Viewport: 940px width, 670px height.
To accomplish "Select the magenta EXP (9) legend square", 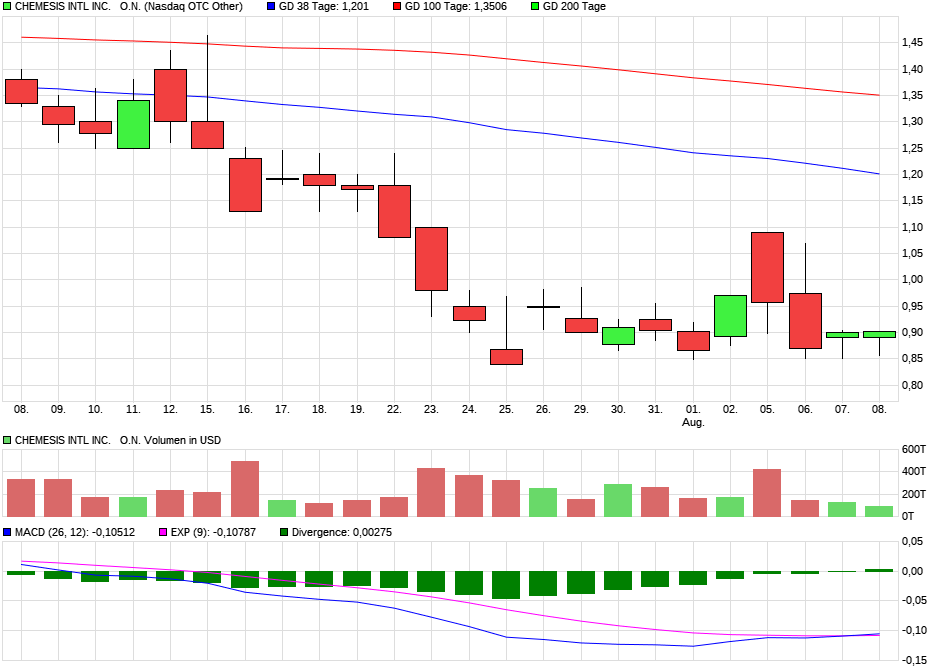I will tap(165, 531).
